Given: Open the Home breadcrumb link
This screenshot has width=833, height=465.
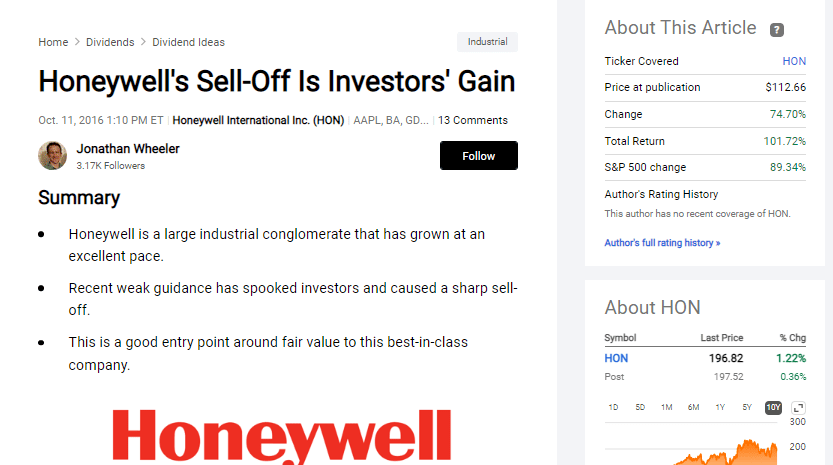Looking at the screenshot, I should click(x=53, y=42).
